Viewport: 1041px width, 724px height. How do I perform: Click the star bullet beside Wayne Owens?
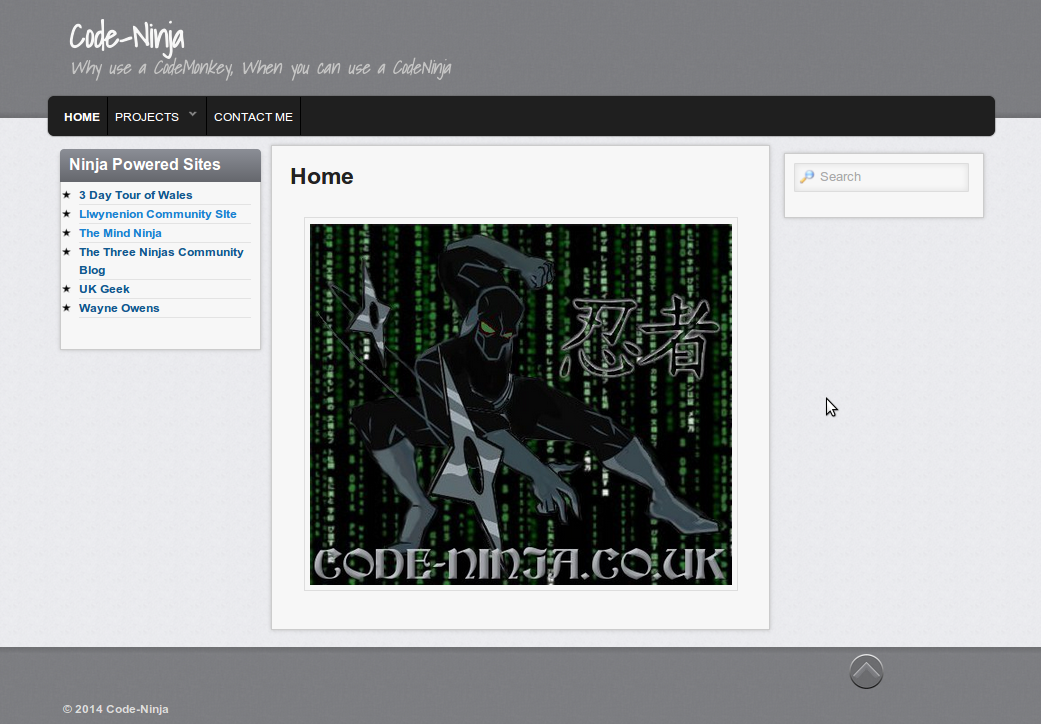(67, 308)
